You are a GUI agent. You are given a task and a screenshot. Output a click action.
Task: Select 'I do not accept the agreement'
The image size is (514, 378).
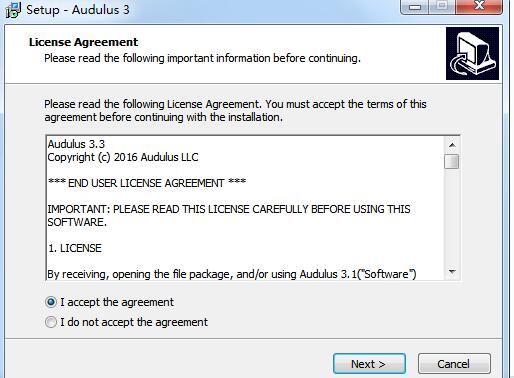click(x=51, y=322)
